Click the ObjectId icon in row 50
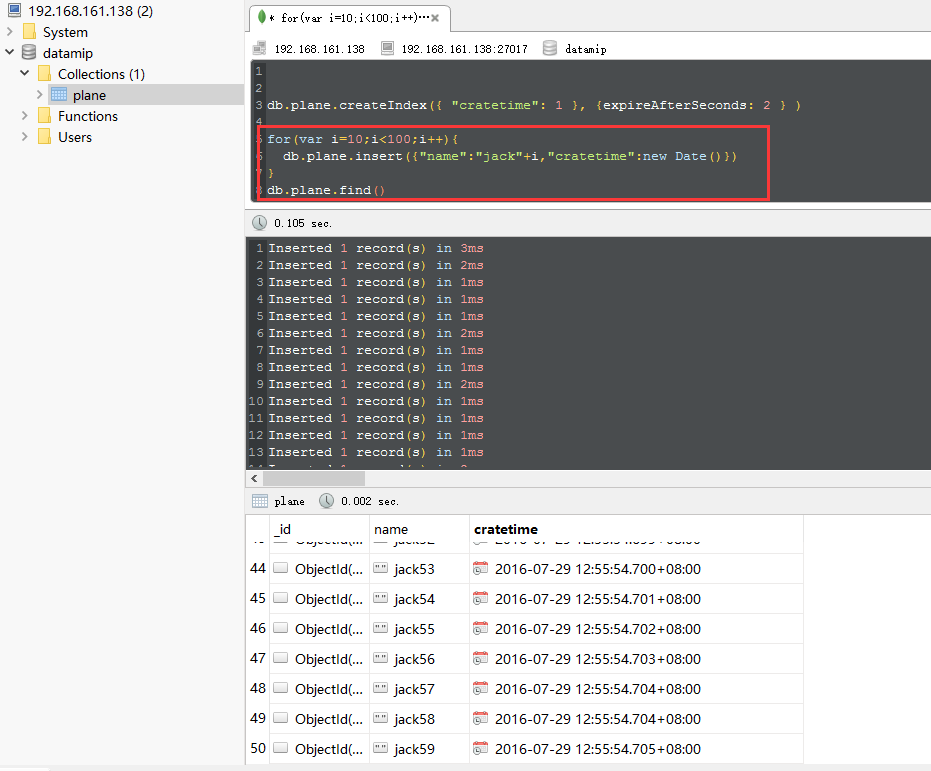 [x=281, y=748]
